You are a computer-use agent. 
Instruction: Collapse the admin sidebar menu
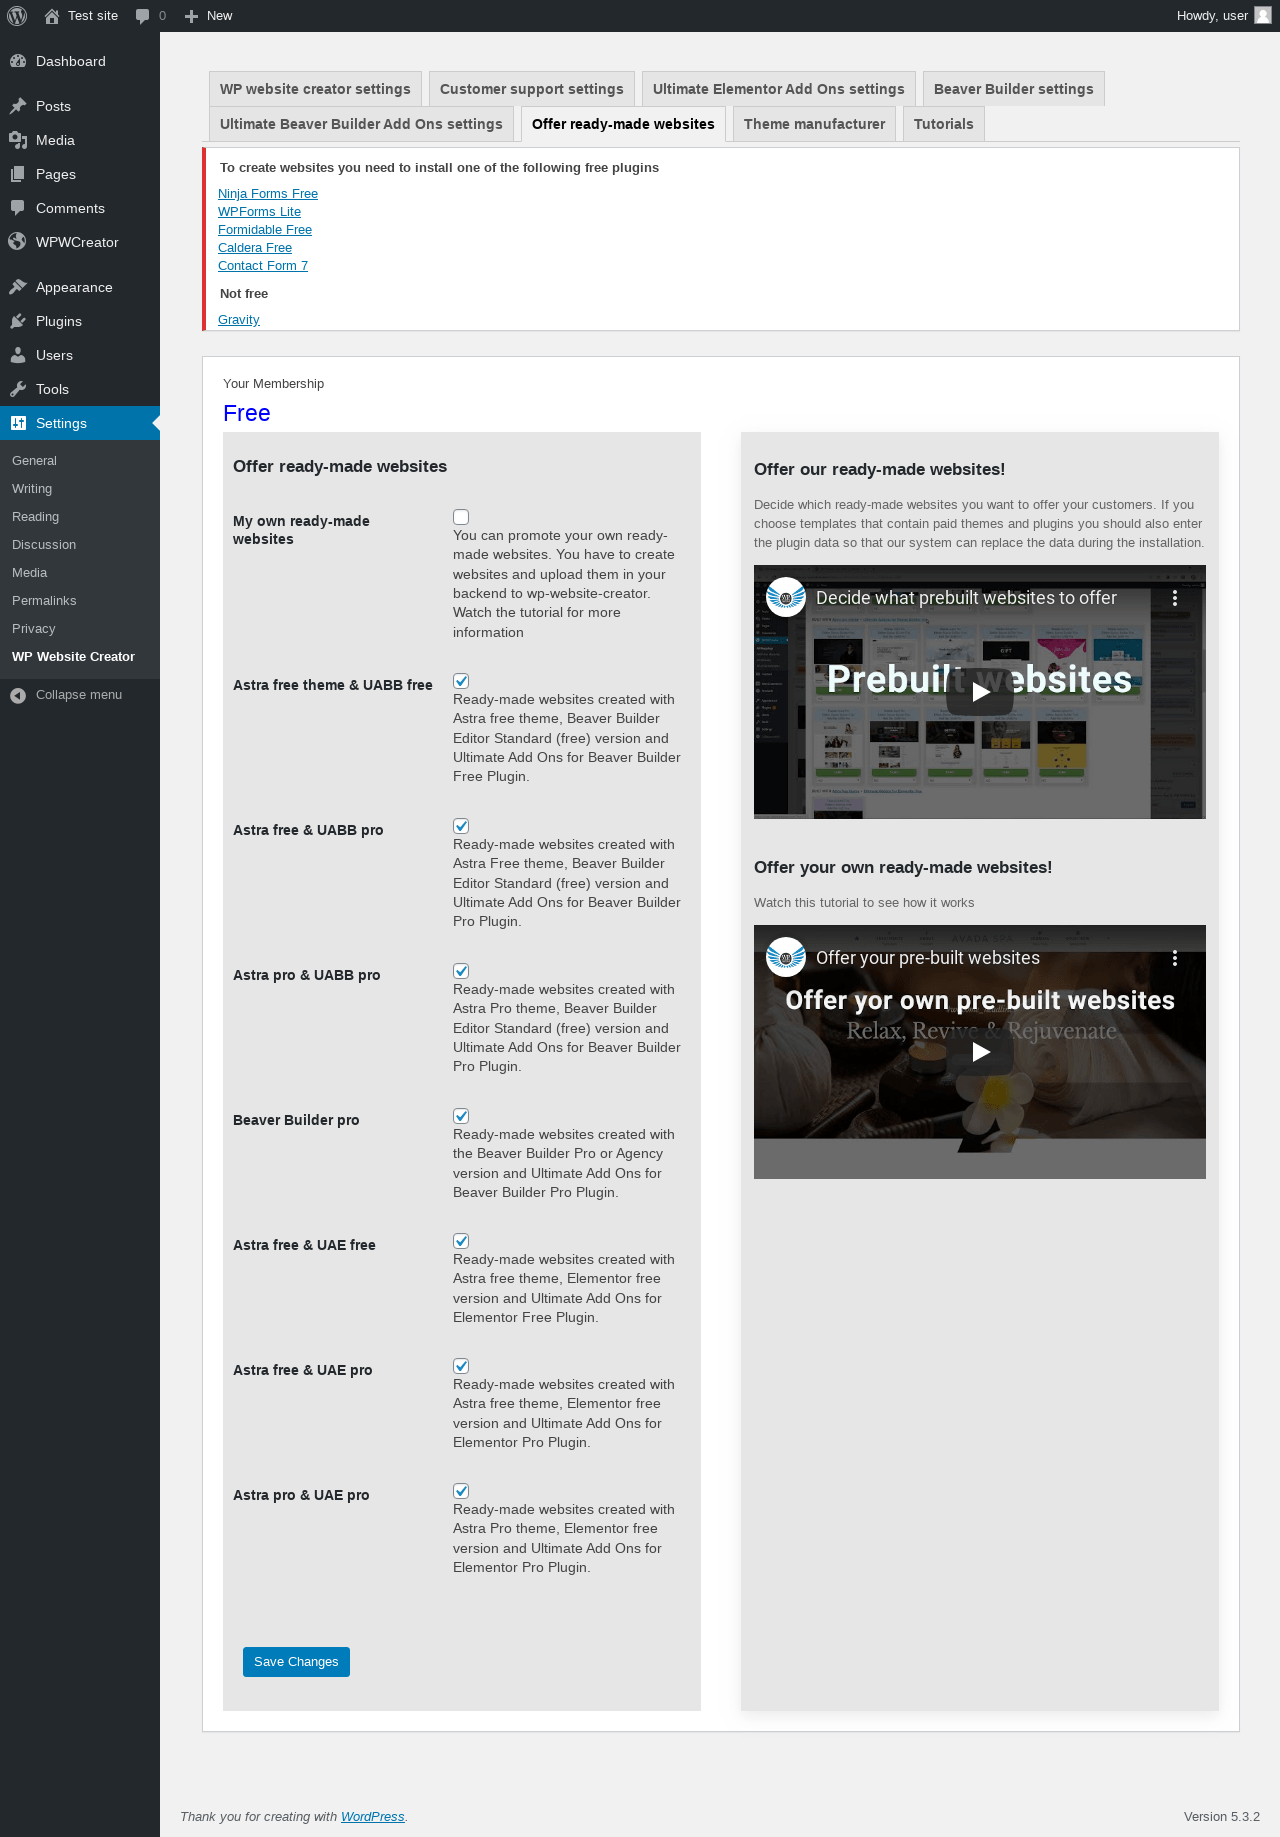coord(67,695)
